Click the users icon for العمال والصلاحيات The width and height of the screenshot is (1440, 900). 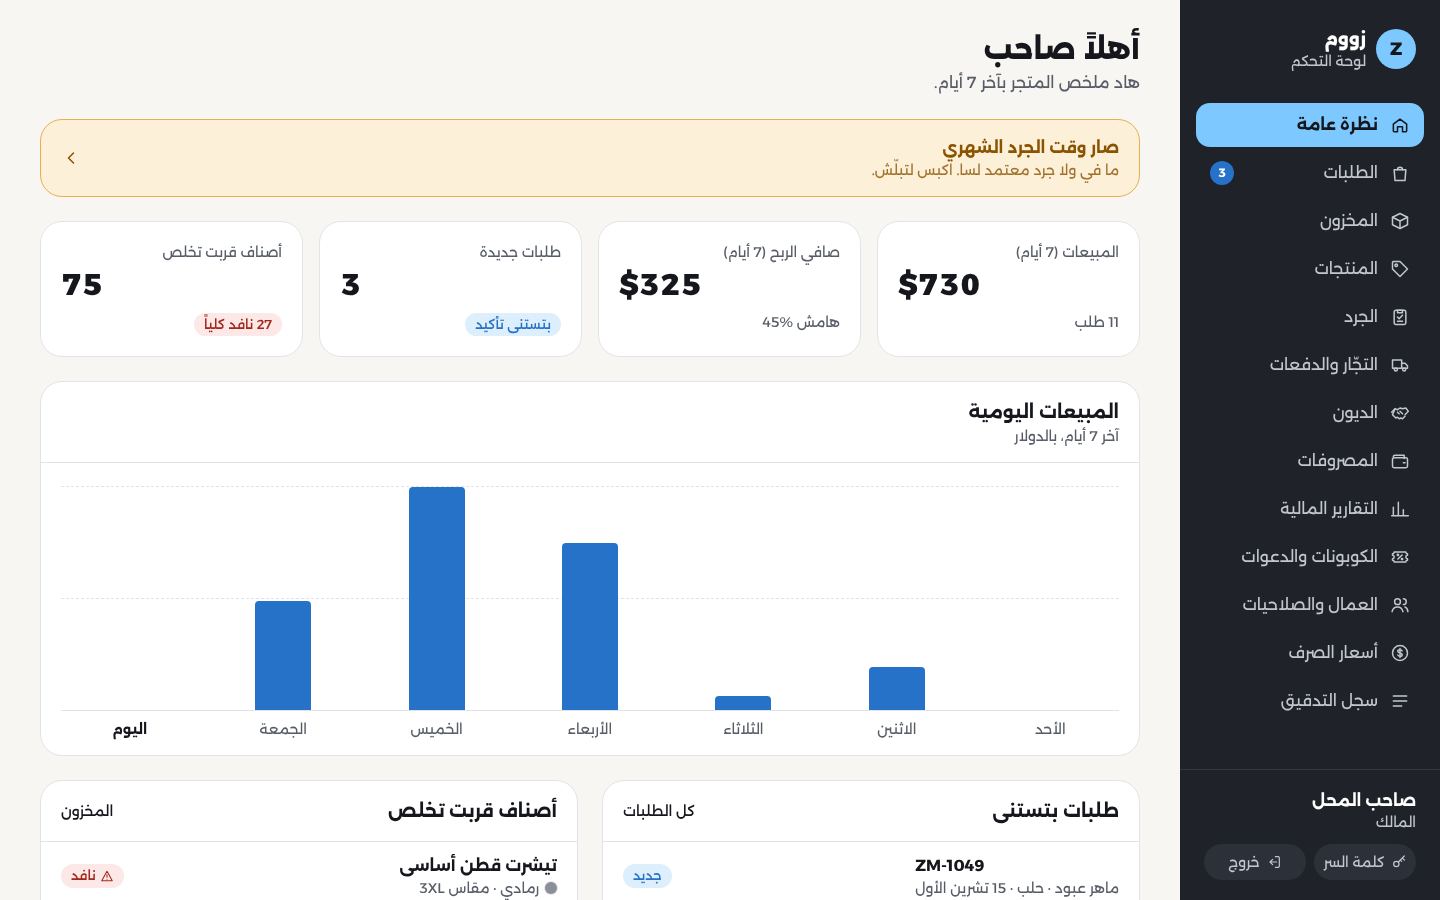pyautogui.click(x=1400, y=605)
